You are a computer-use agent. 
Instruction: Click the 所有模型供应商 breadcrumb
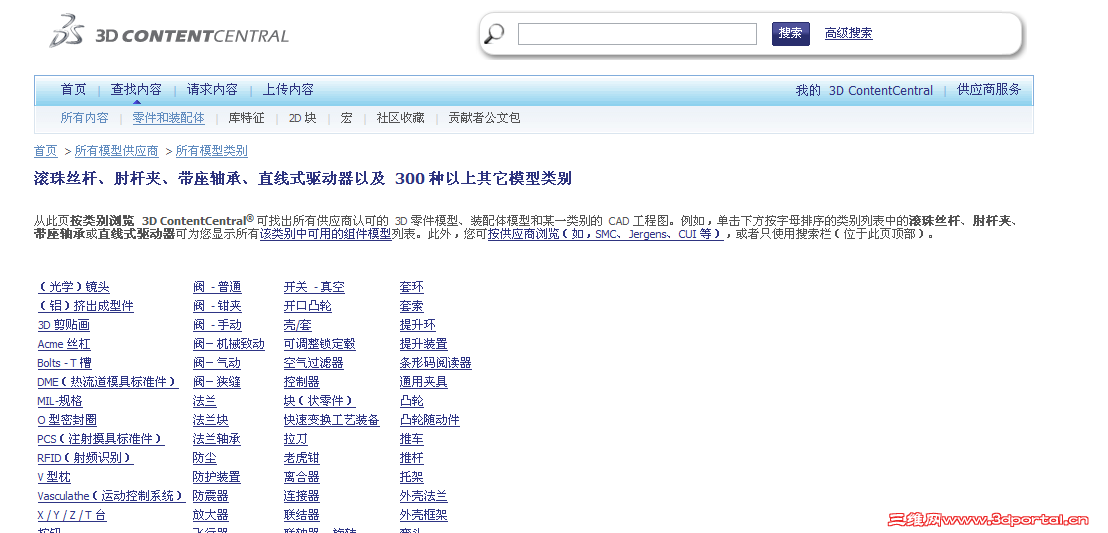pos(117,151)
